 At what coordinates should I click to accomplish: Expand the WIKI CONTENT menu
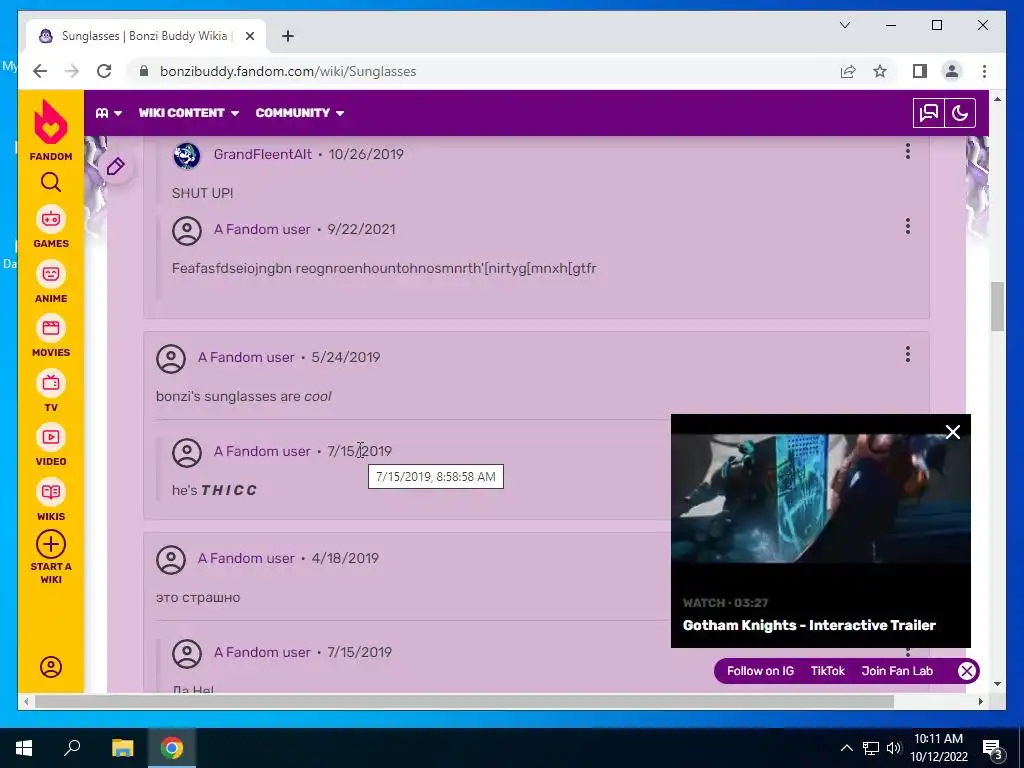[x=189, y=113]
